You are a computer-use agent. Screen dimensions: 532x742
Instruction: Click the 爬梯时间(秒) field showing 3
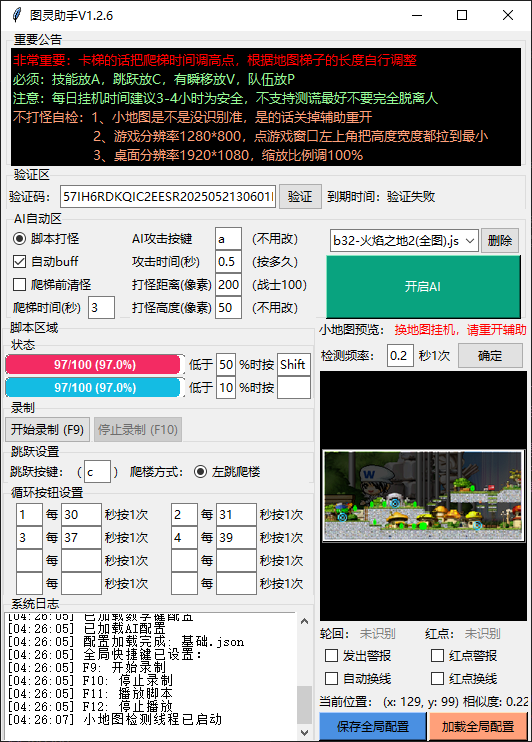[x=101, y=308]
